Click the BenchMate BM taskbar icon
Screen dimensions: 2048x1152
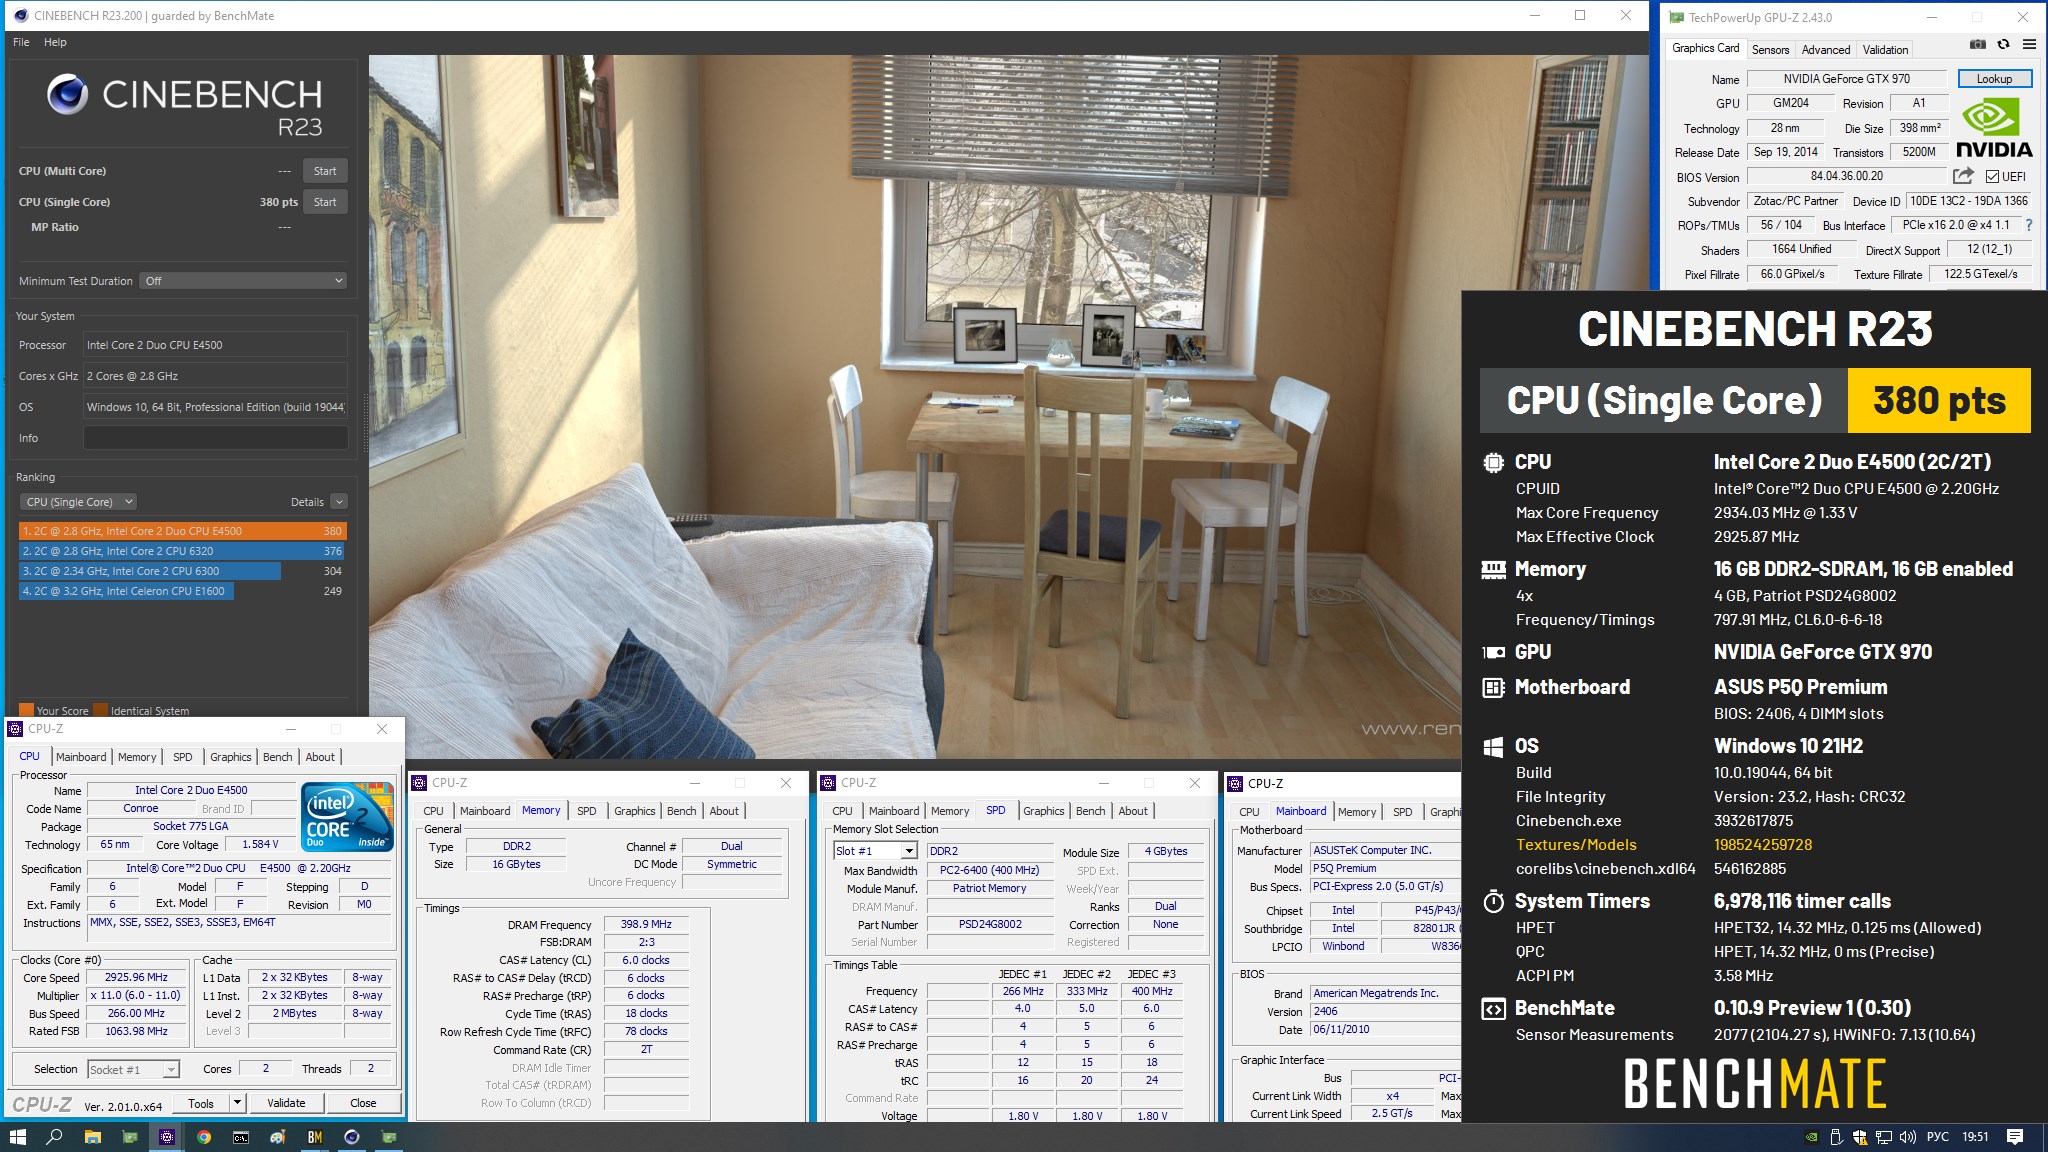point(315,1137)
